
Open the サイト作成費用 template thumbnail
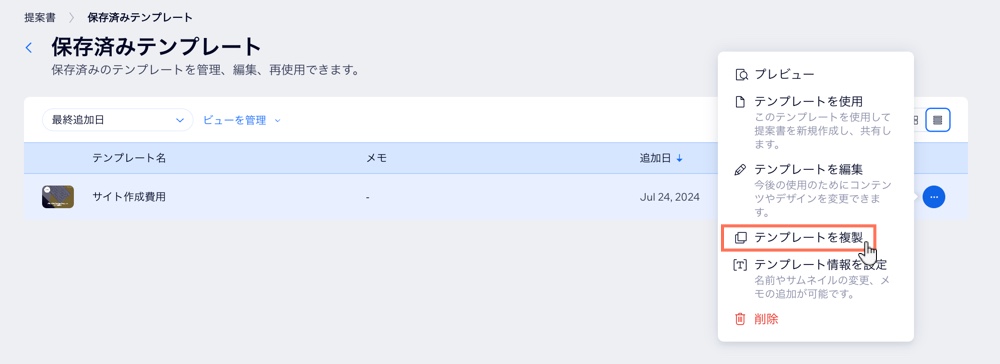click(58, 197)
